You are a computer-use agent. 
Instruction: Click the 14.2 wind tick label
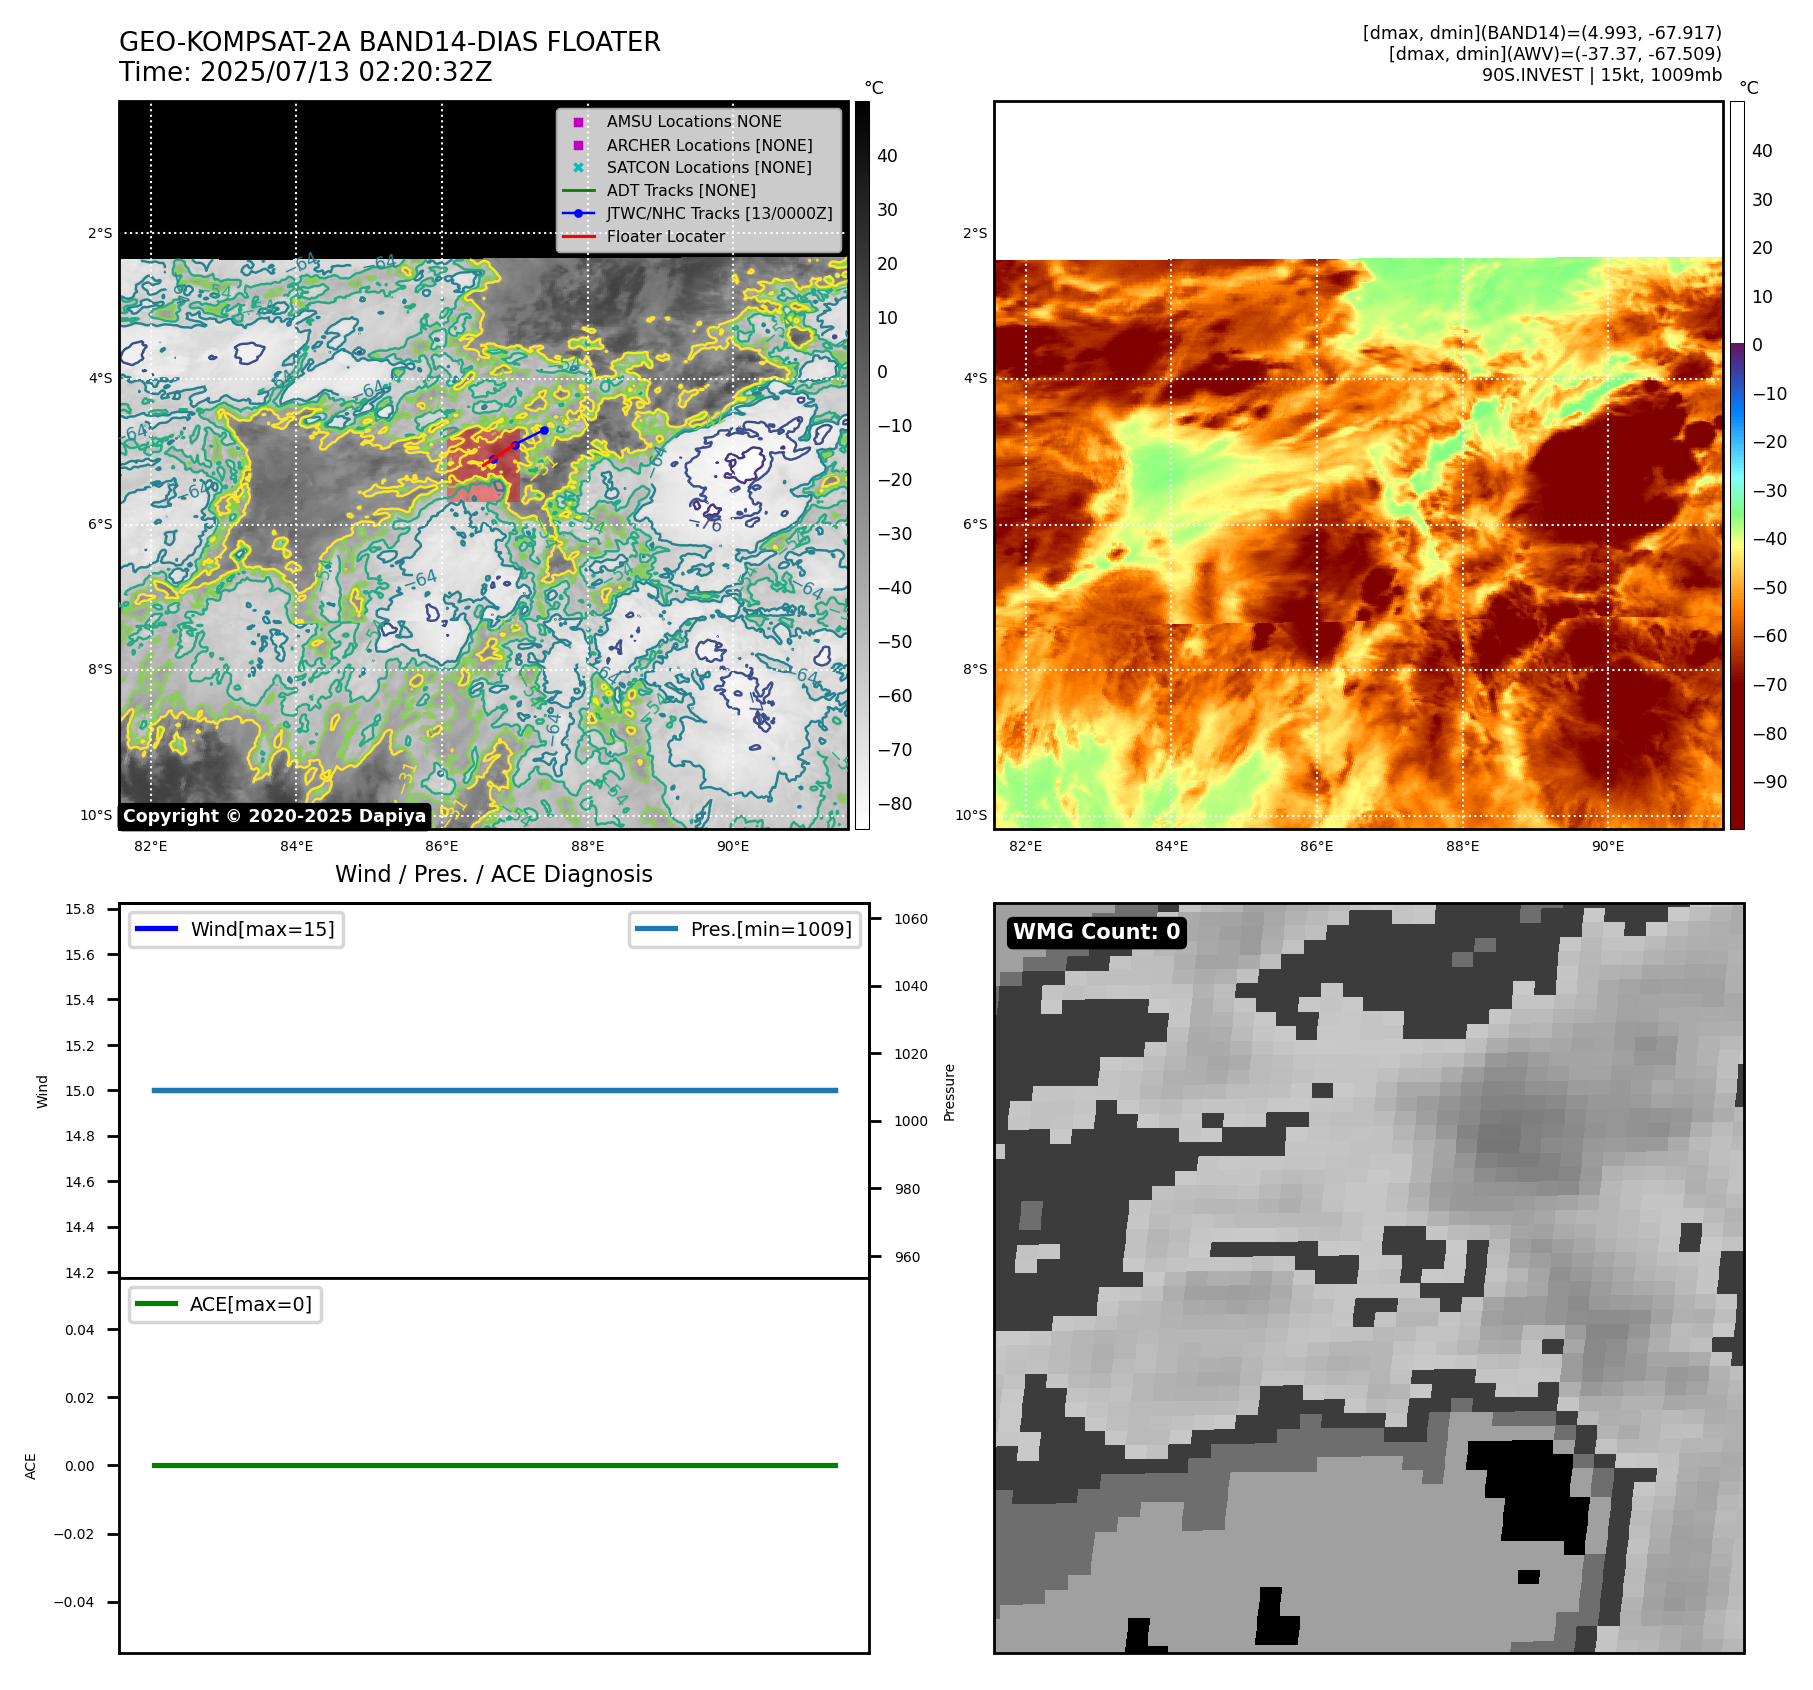(80, 1273)
